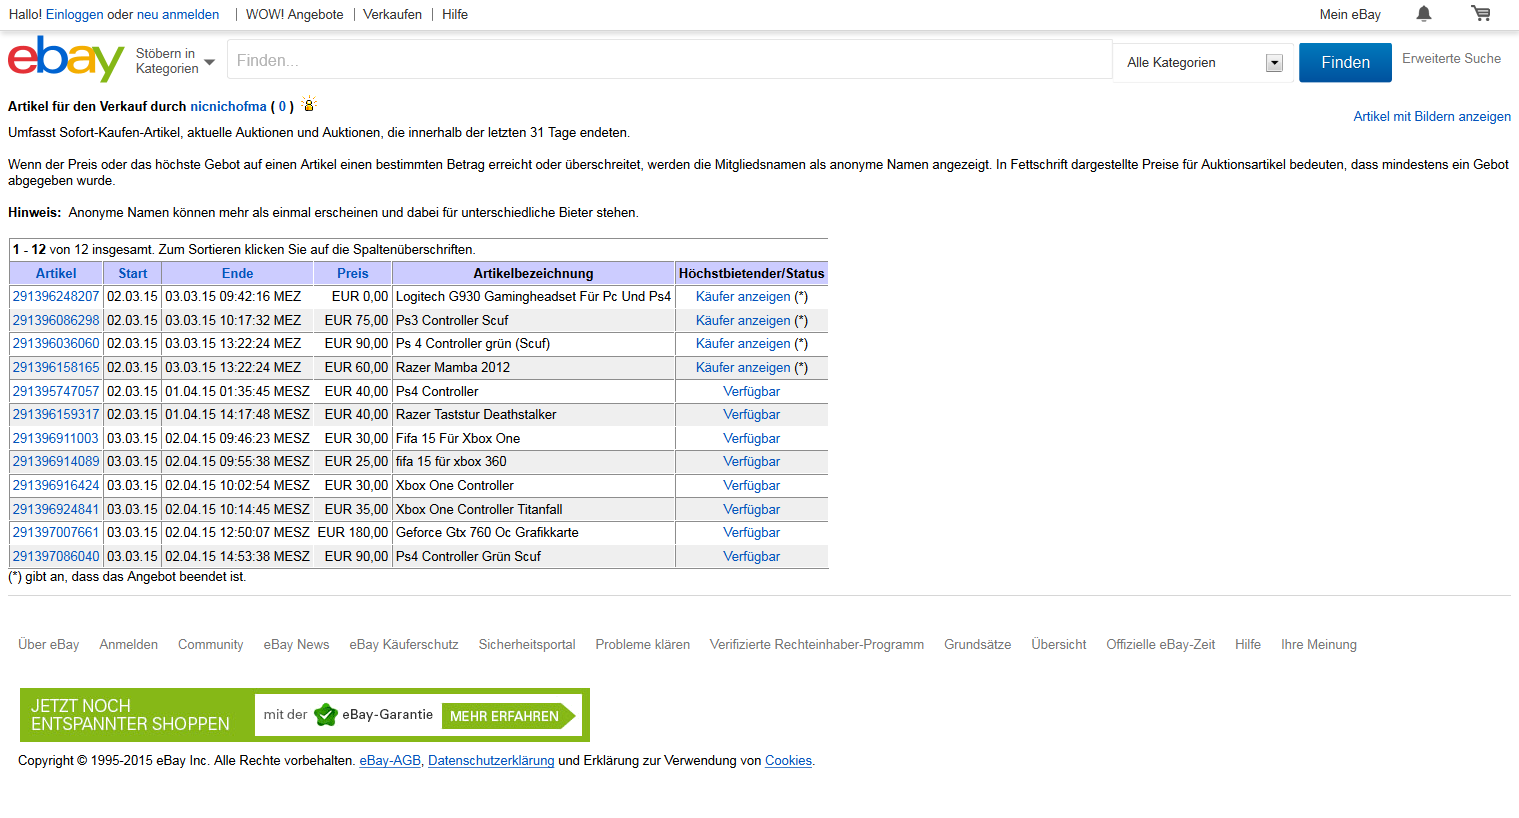1519x818 pixels.
Task: Sort table by Ende column
Action: pyautogui.click(x=237, y=273)
